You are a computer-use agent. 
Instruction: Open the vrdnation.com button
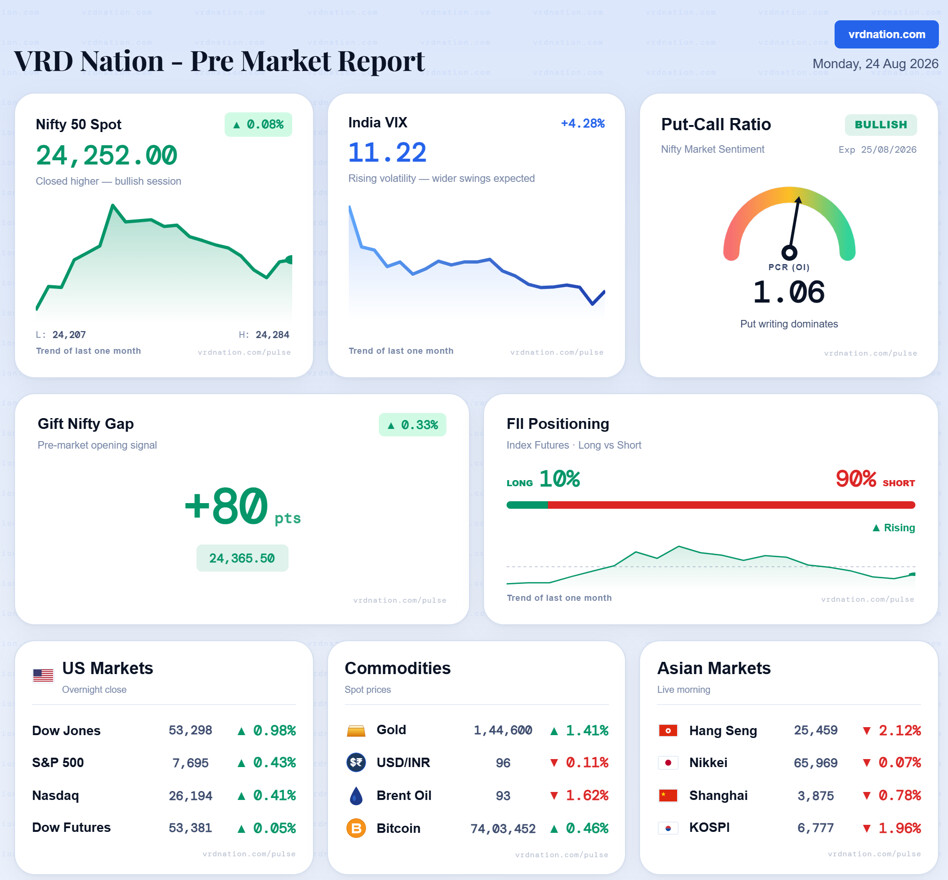tap(886, 34)
